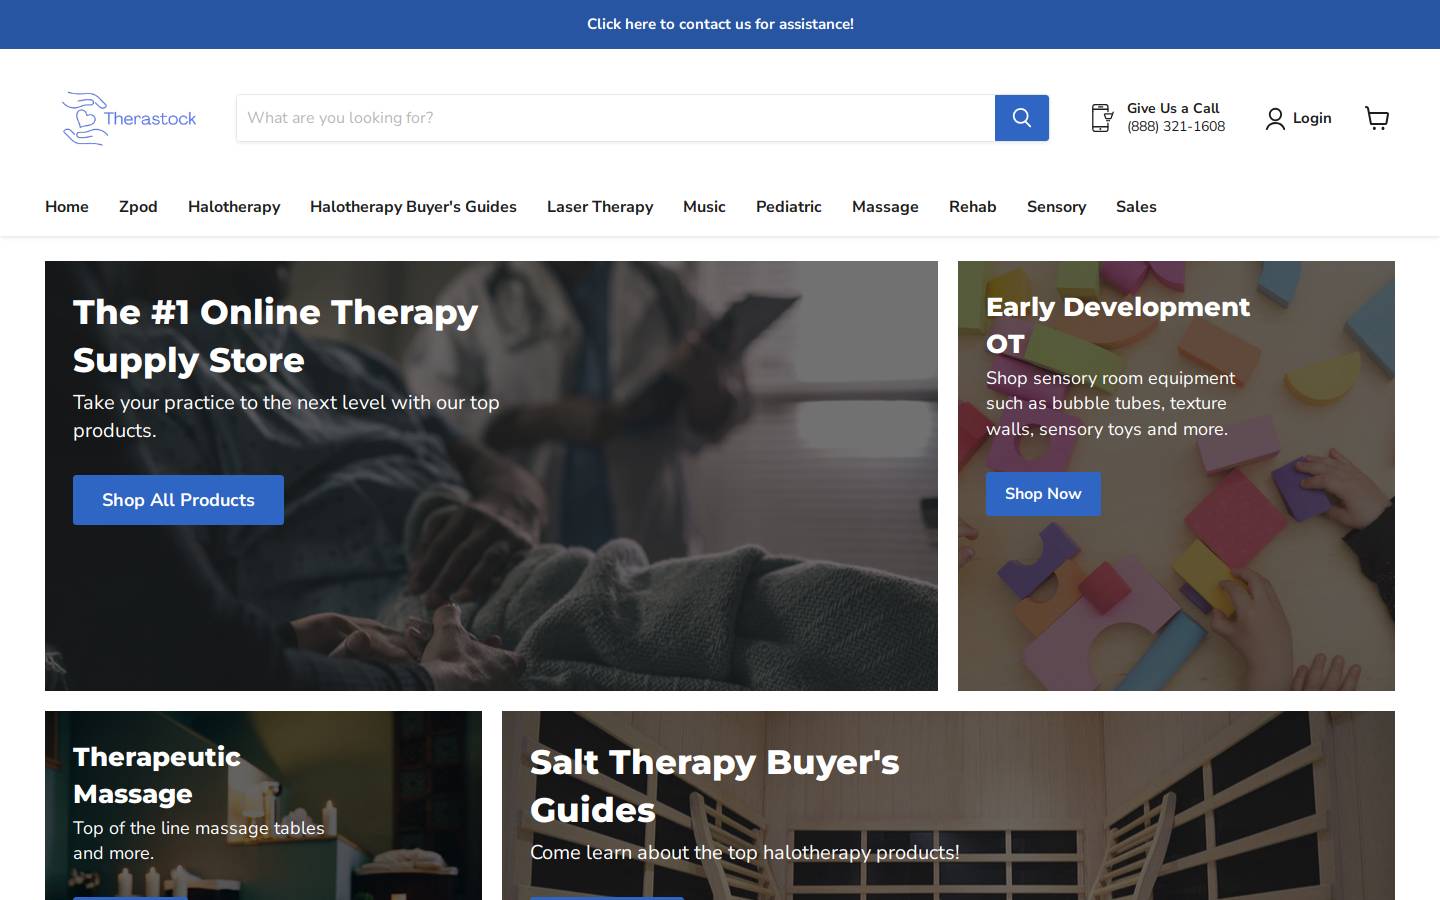Image resolution: width=1440 pixels, height=900 pixels.
Task: Go to the Home menu item
Action: pyautogui.click(x=67, y=207)
